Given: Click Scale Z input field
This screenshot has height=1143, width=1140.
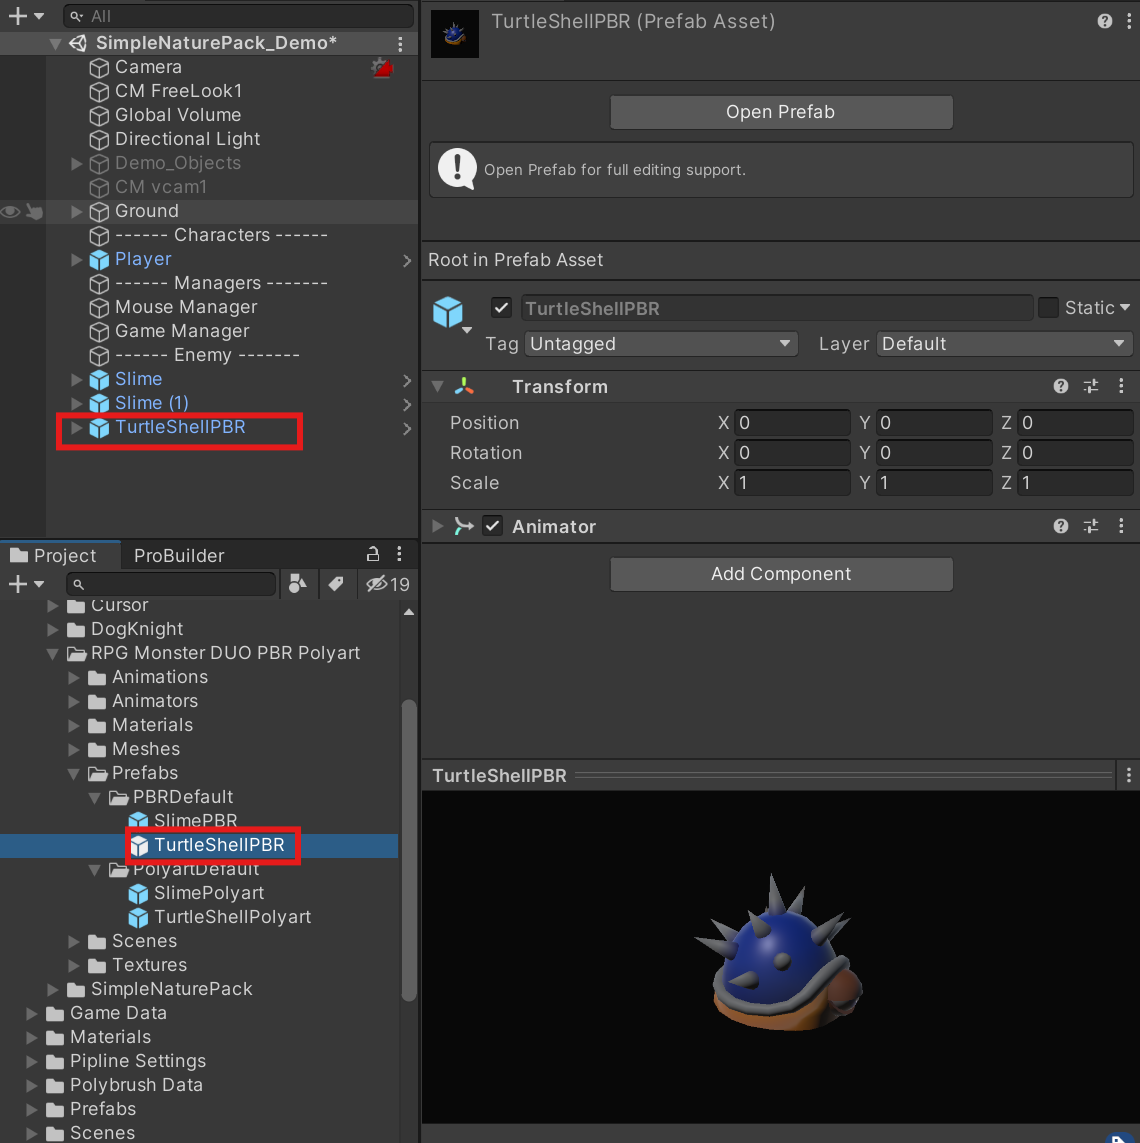Looking at the screenshot, I should (1075, 483).
